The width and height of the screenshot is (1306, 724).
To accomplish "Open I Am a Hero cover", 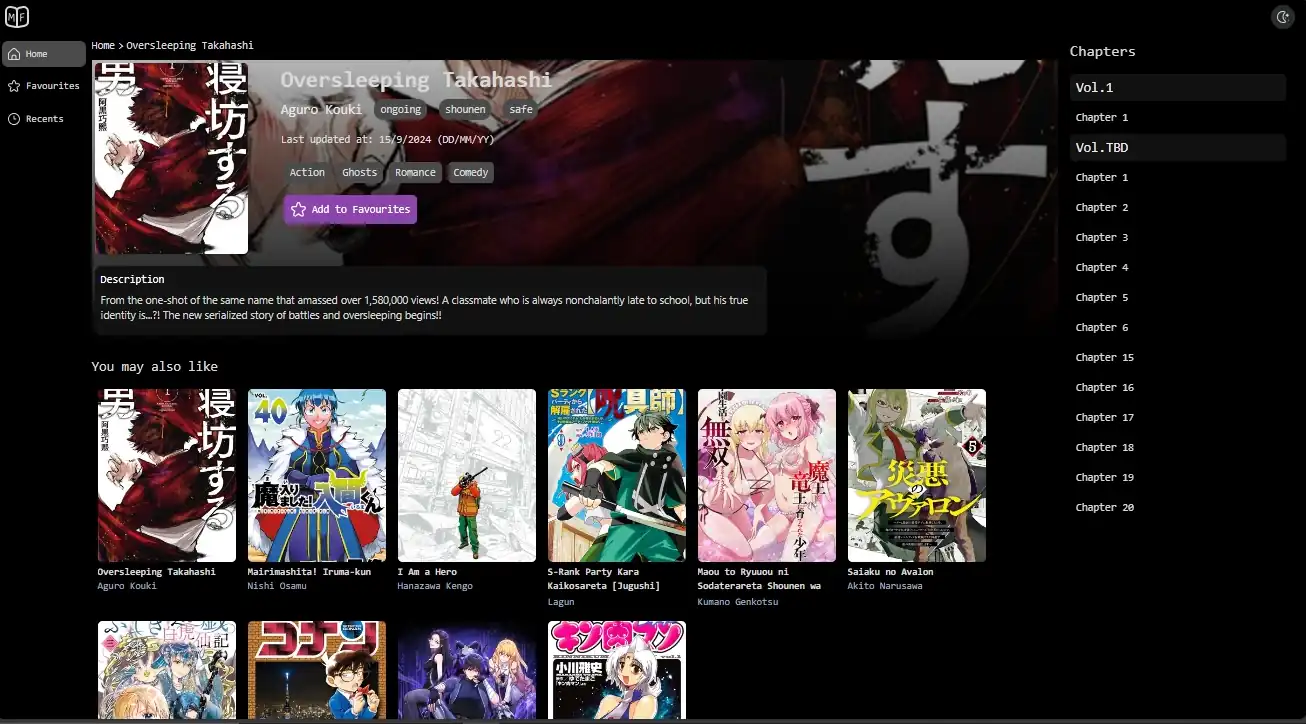I will tap(467, 475).
